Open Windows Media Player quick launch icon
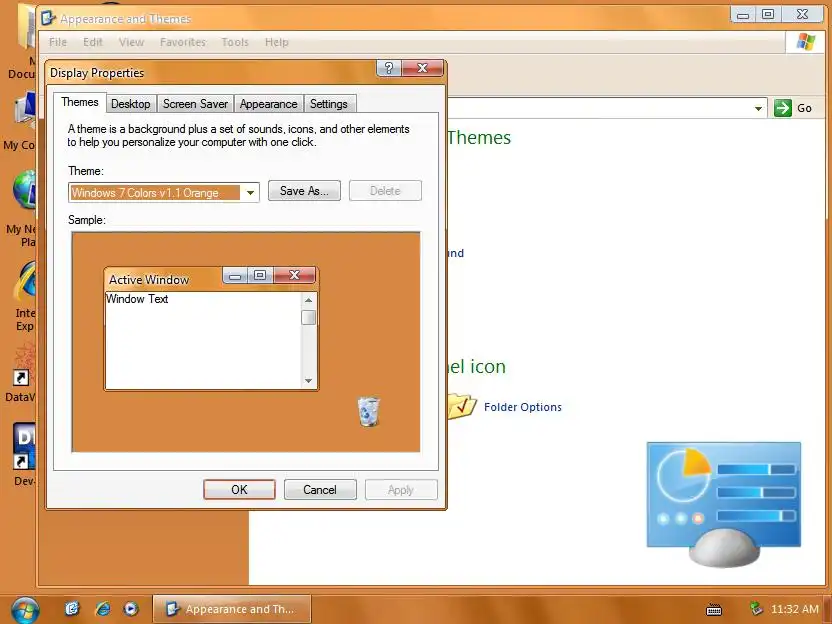 tap(131, 609)
